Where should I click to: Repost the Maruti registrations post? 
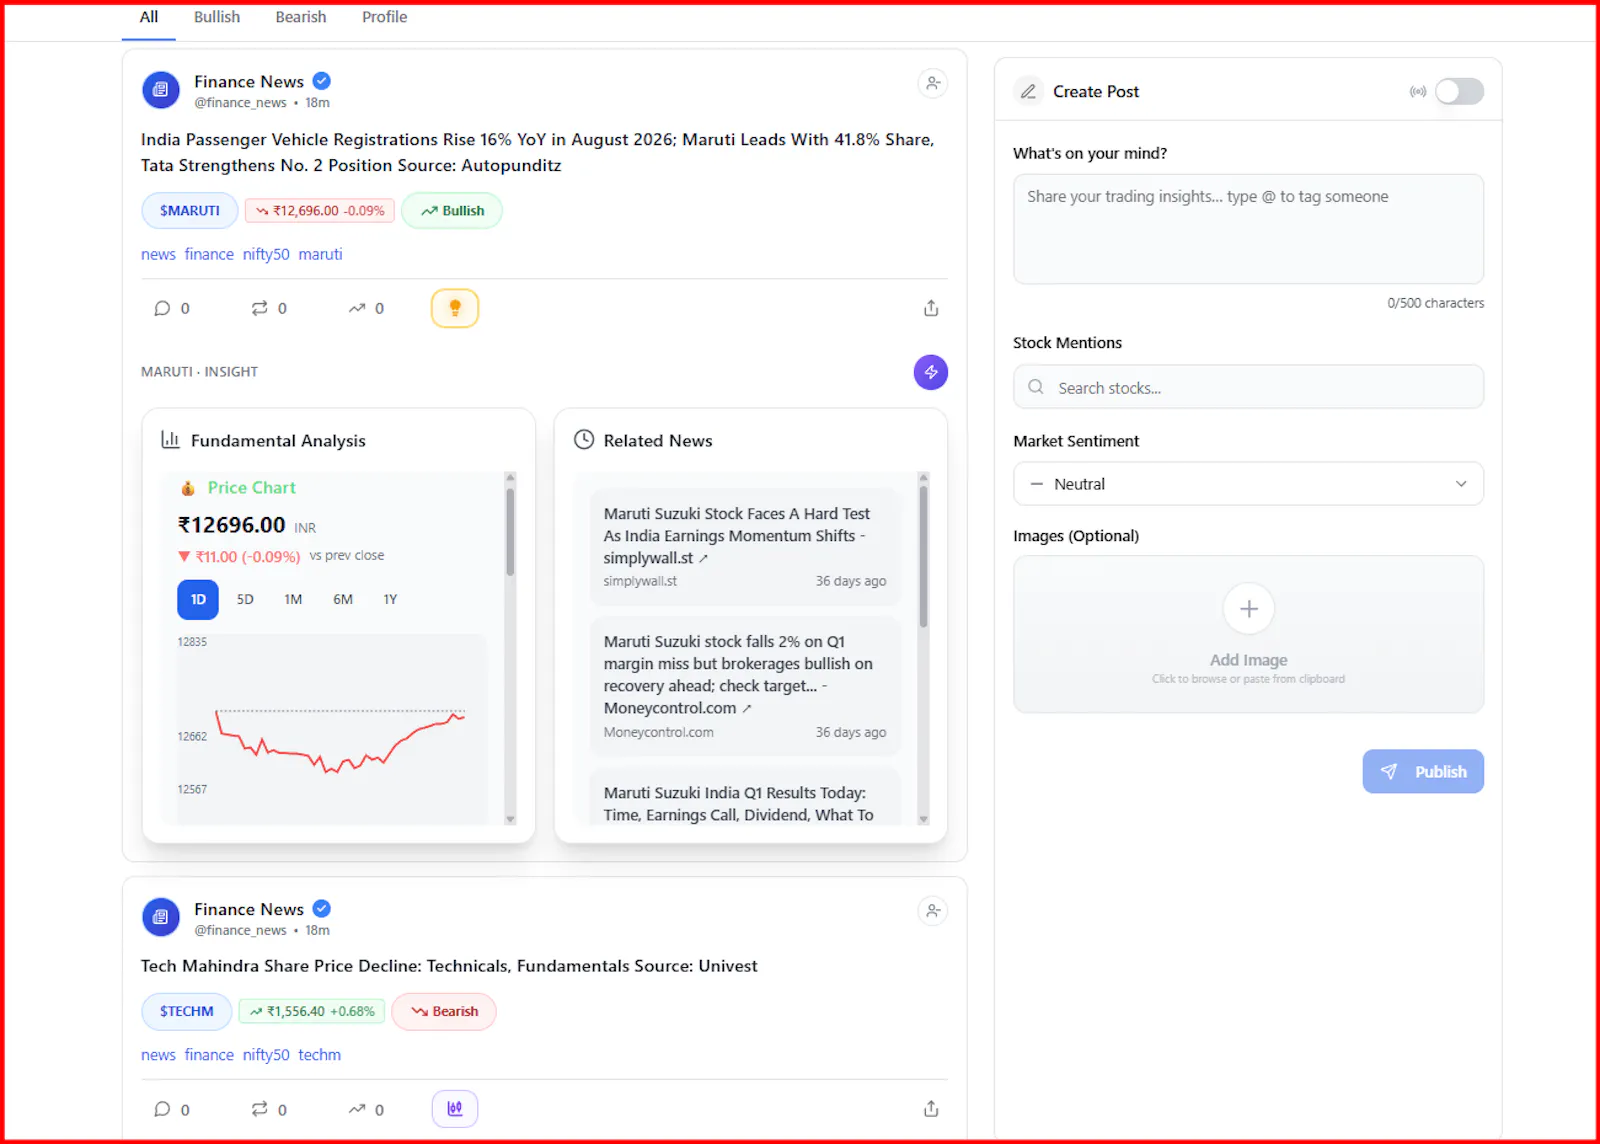click(269, 308)
